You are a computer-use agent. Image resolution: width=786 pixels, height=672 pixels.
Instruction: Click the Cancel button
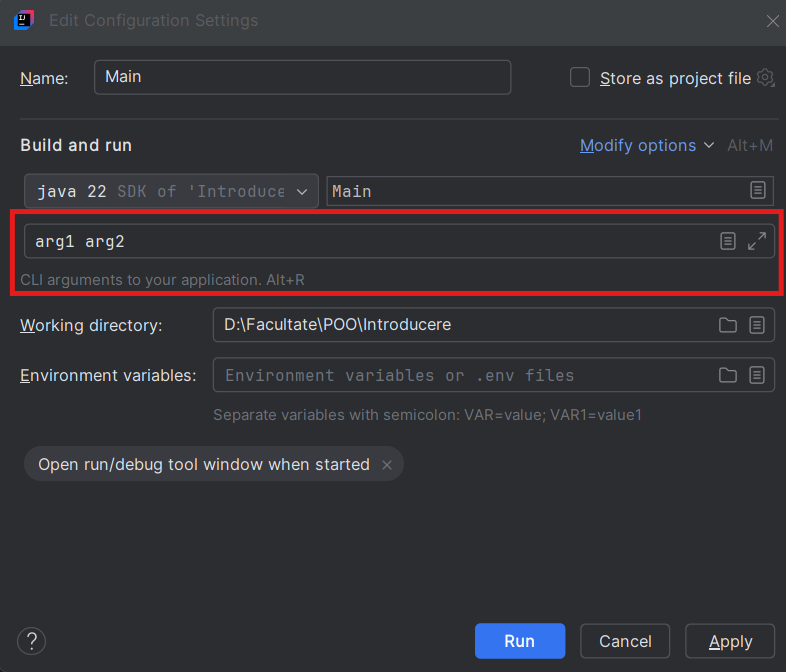625,641
